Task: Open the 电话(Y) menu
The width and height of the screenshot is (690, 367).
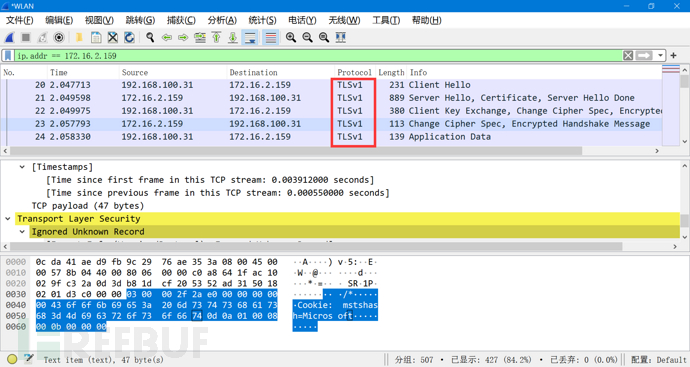Action: [302, 20]
